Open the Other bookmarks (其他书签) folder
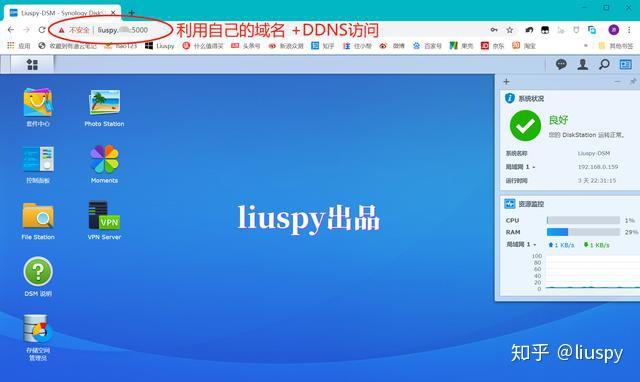 tap(616, 46)
